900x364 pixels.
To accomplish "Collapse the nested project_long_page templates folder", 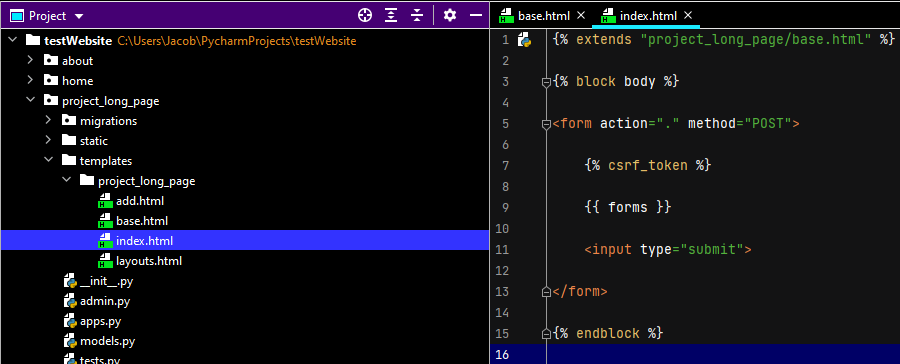I will (x=67, y=181).
